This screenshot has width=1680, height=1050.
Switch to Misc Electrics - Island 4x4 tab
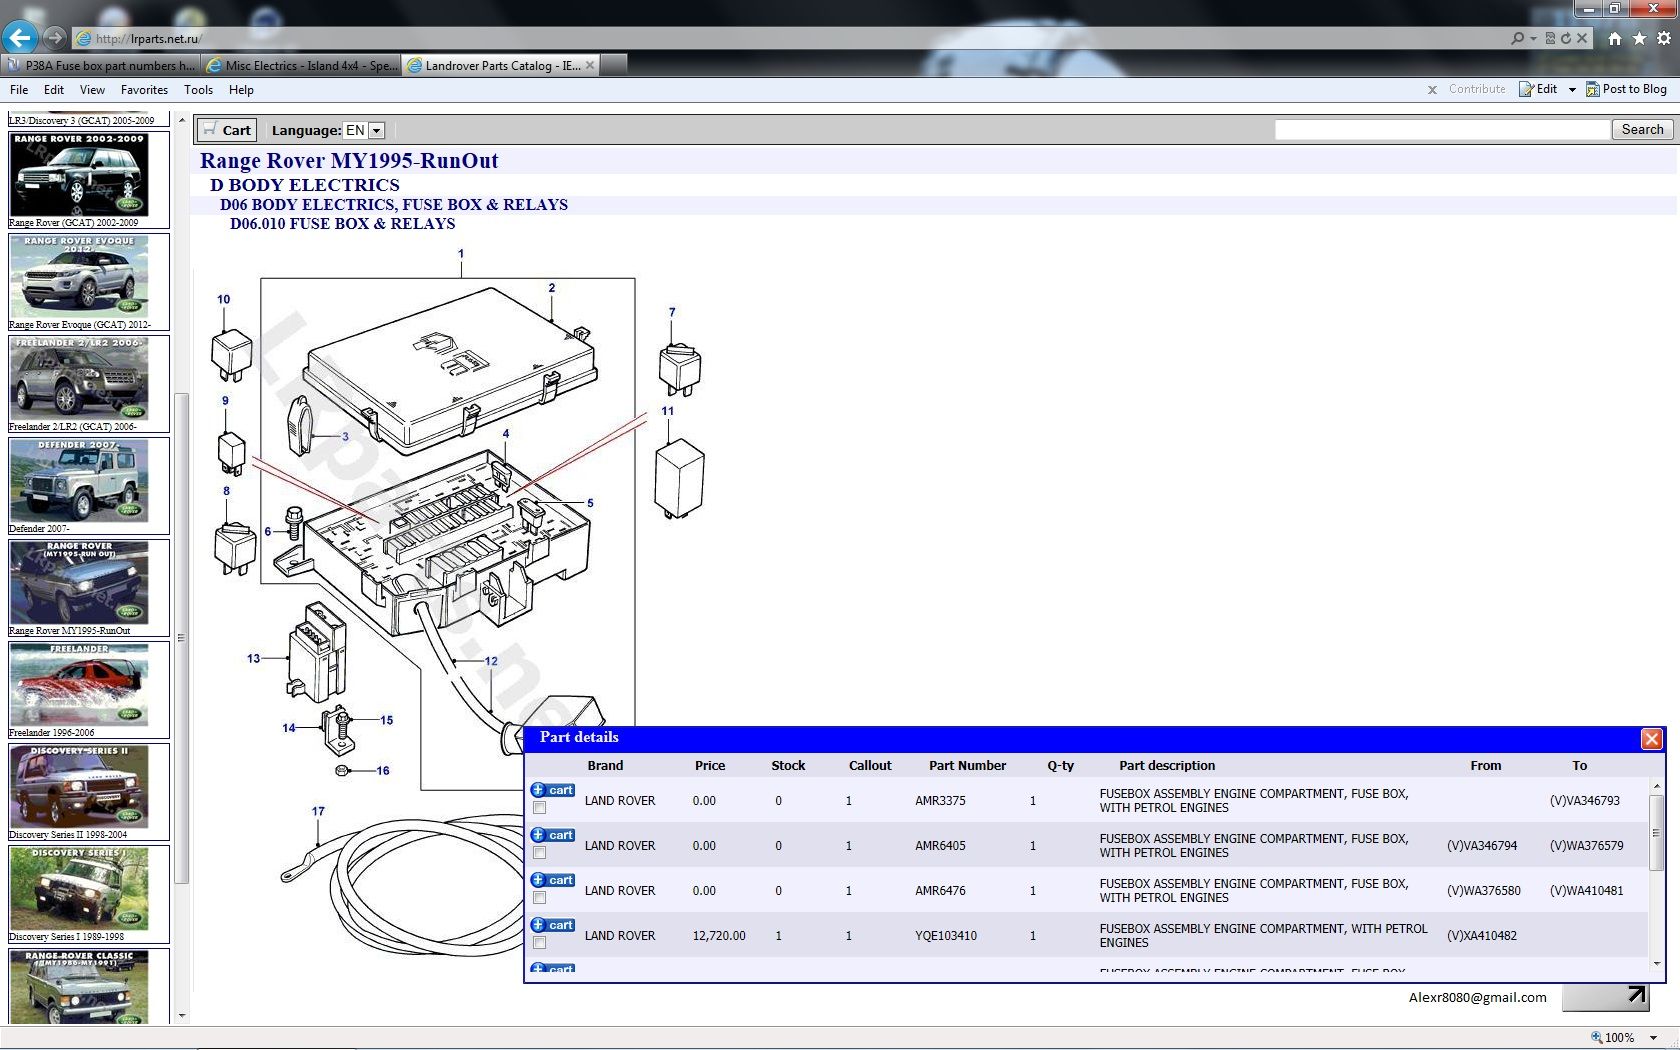click(x=301, y=65)
